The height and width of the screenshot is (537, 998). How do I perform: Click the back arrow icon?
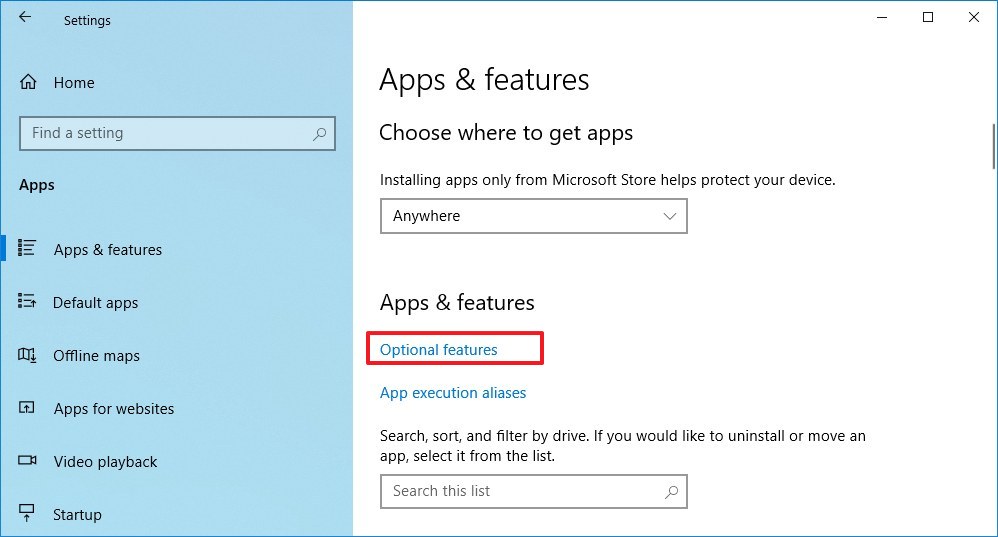[x=25, y=18]
